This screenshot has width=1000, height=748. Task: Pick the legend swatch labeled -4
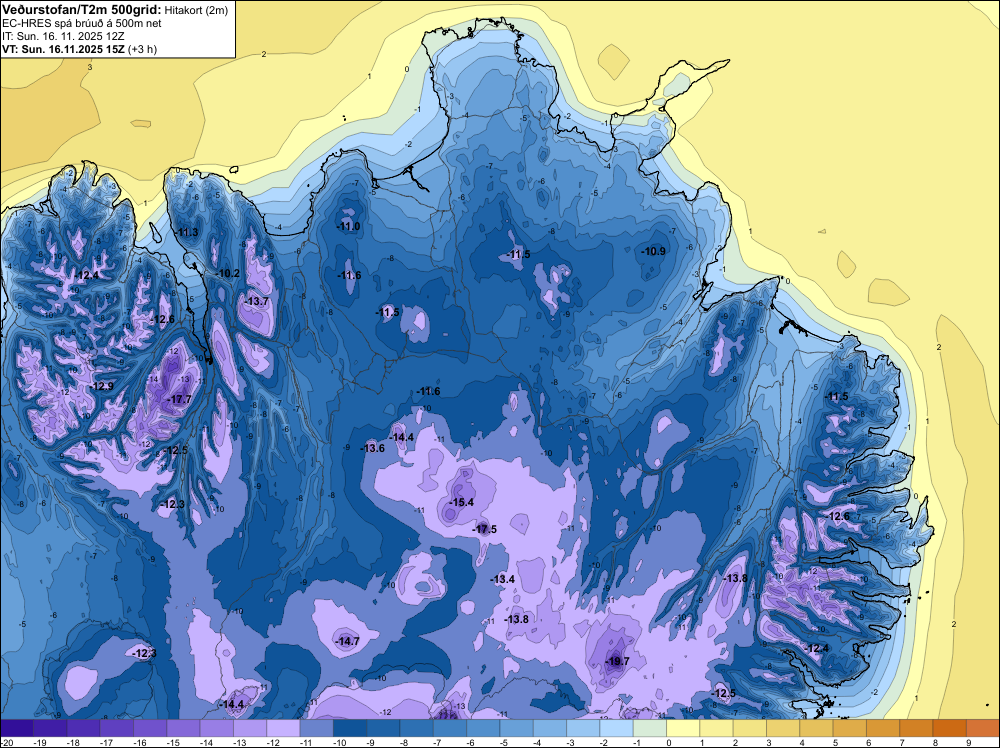[x=550, y=727]
